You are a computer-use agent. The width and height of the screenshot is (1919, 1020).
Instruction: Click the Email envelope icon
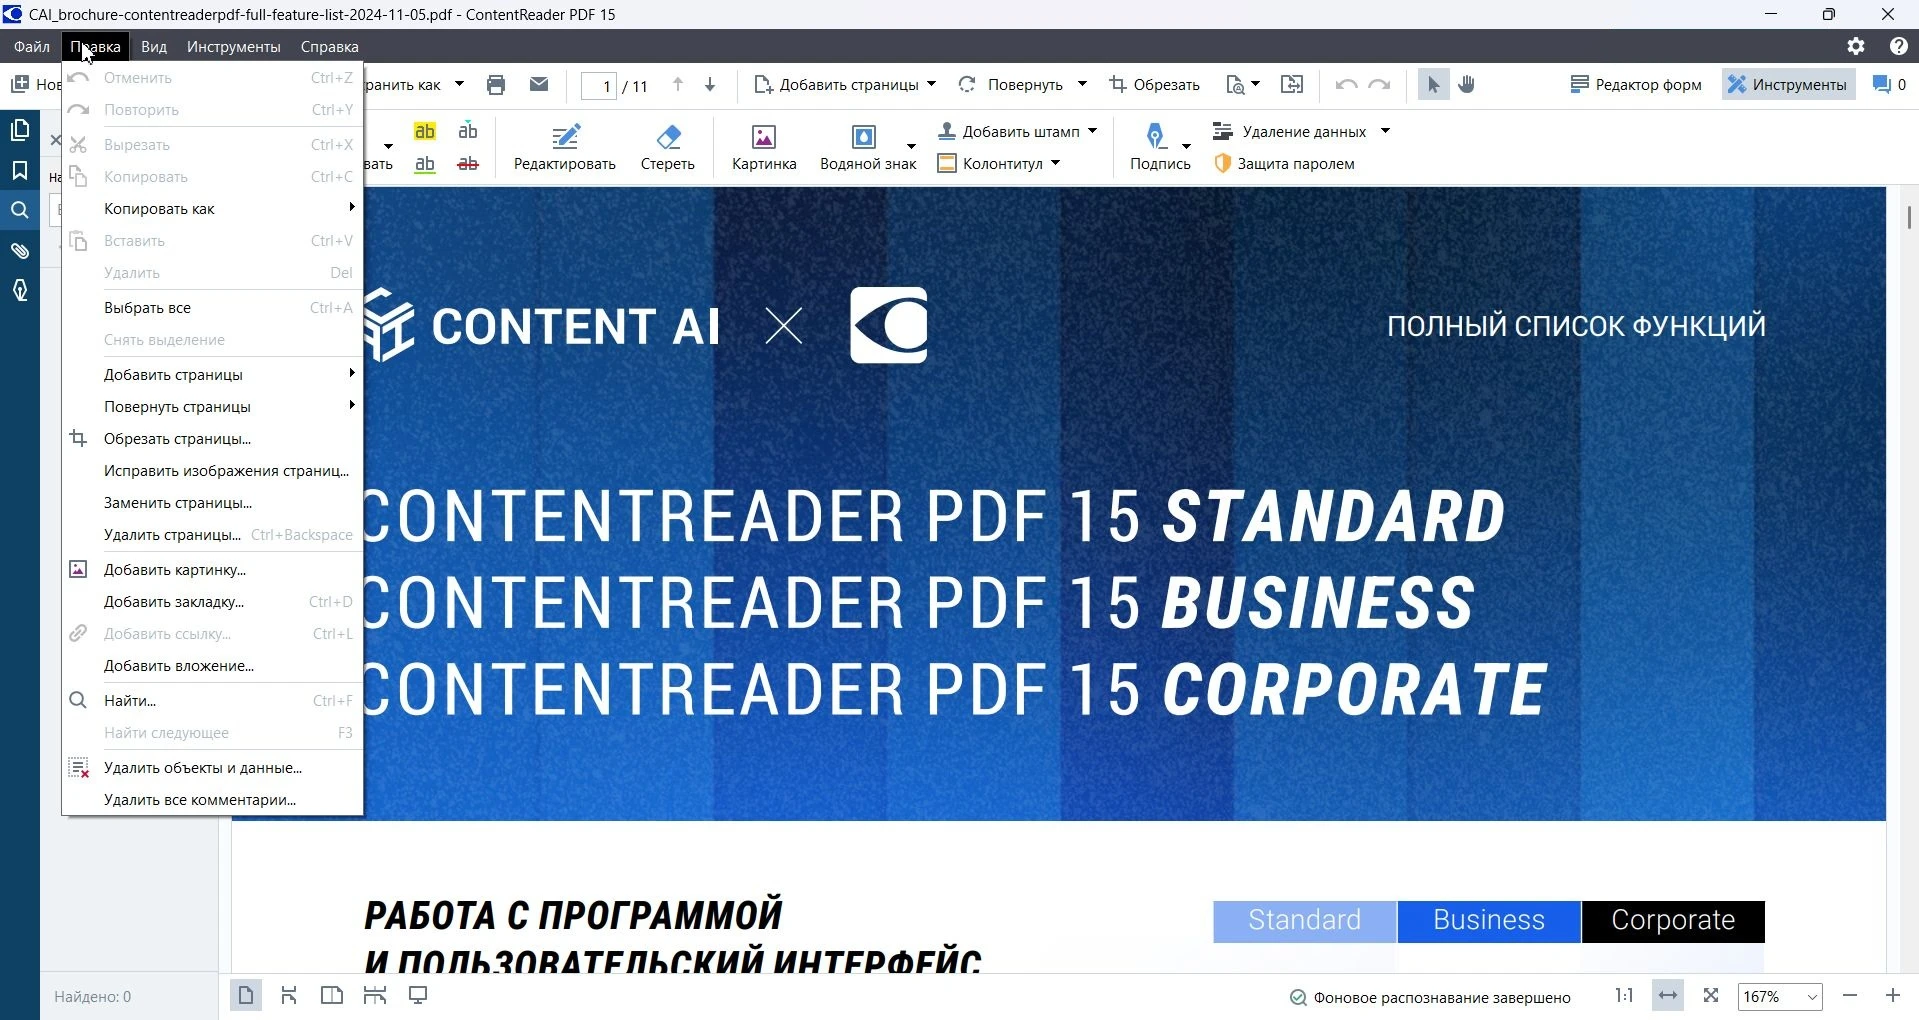[x=539, y=85]
